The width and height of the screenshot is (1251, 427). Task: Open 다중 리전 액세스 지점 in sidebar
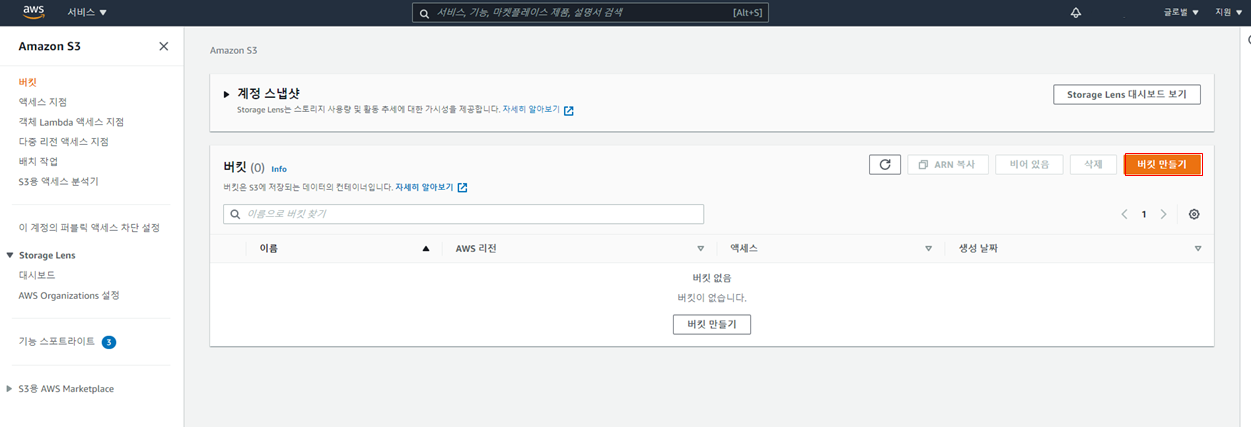point(63,141)
